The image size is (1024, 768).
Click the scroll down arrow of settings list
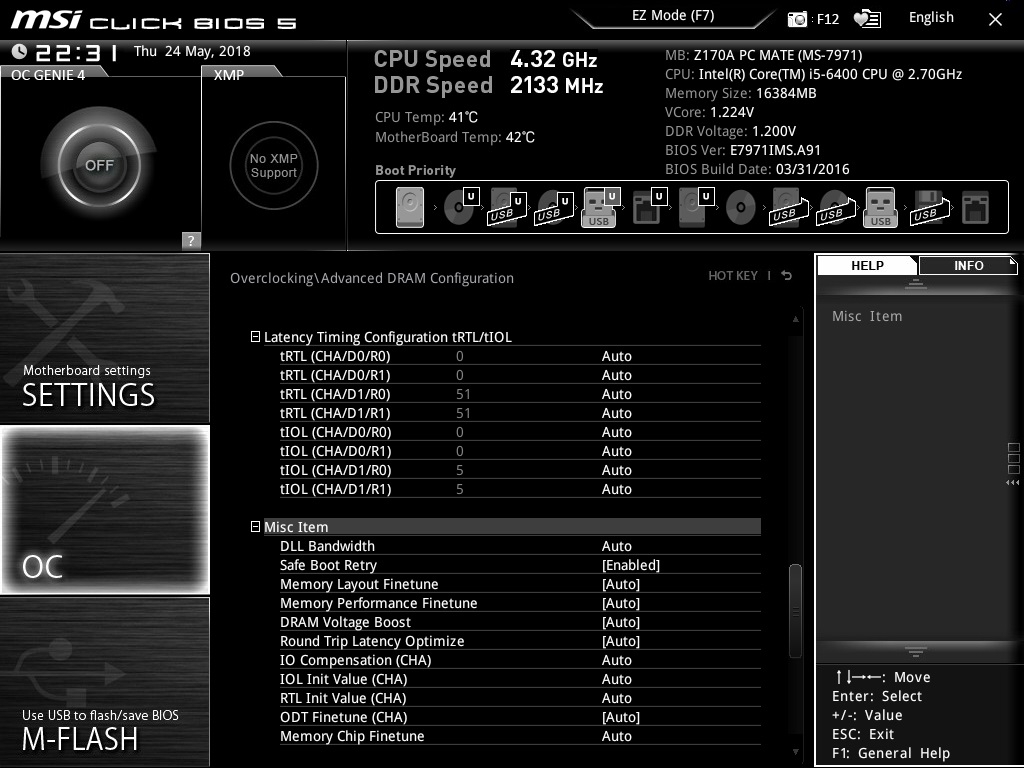[x=795, y=752]
